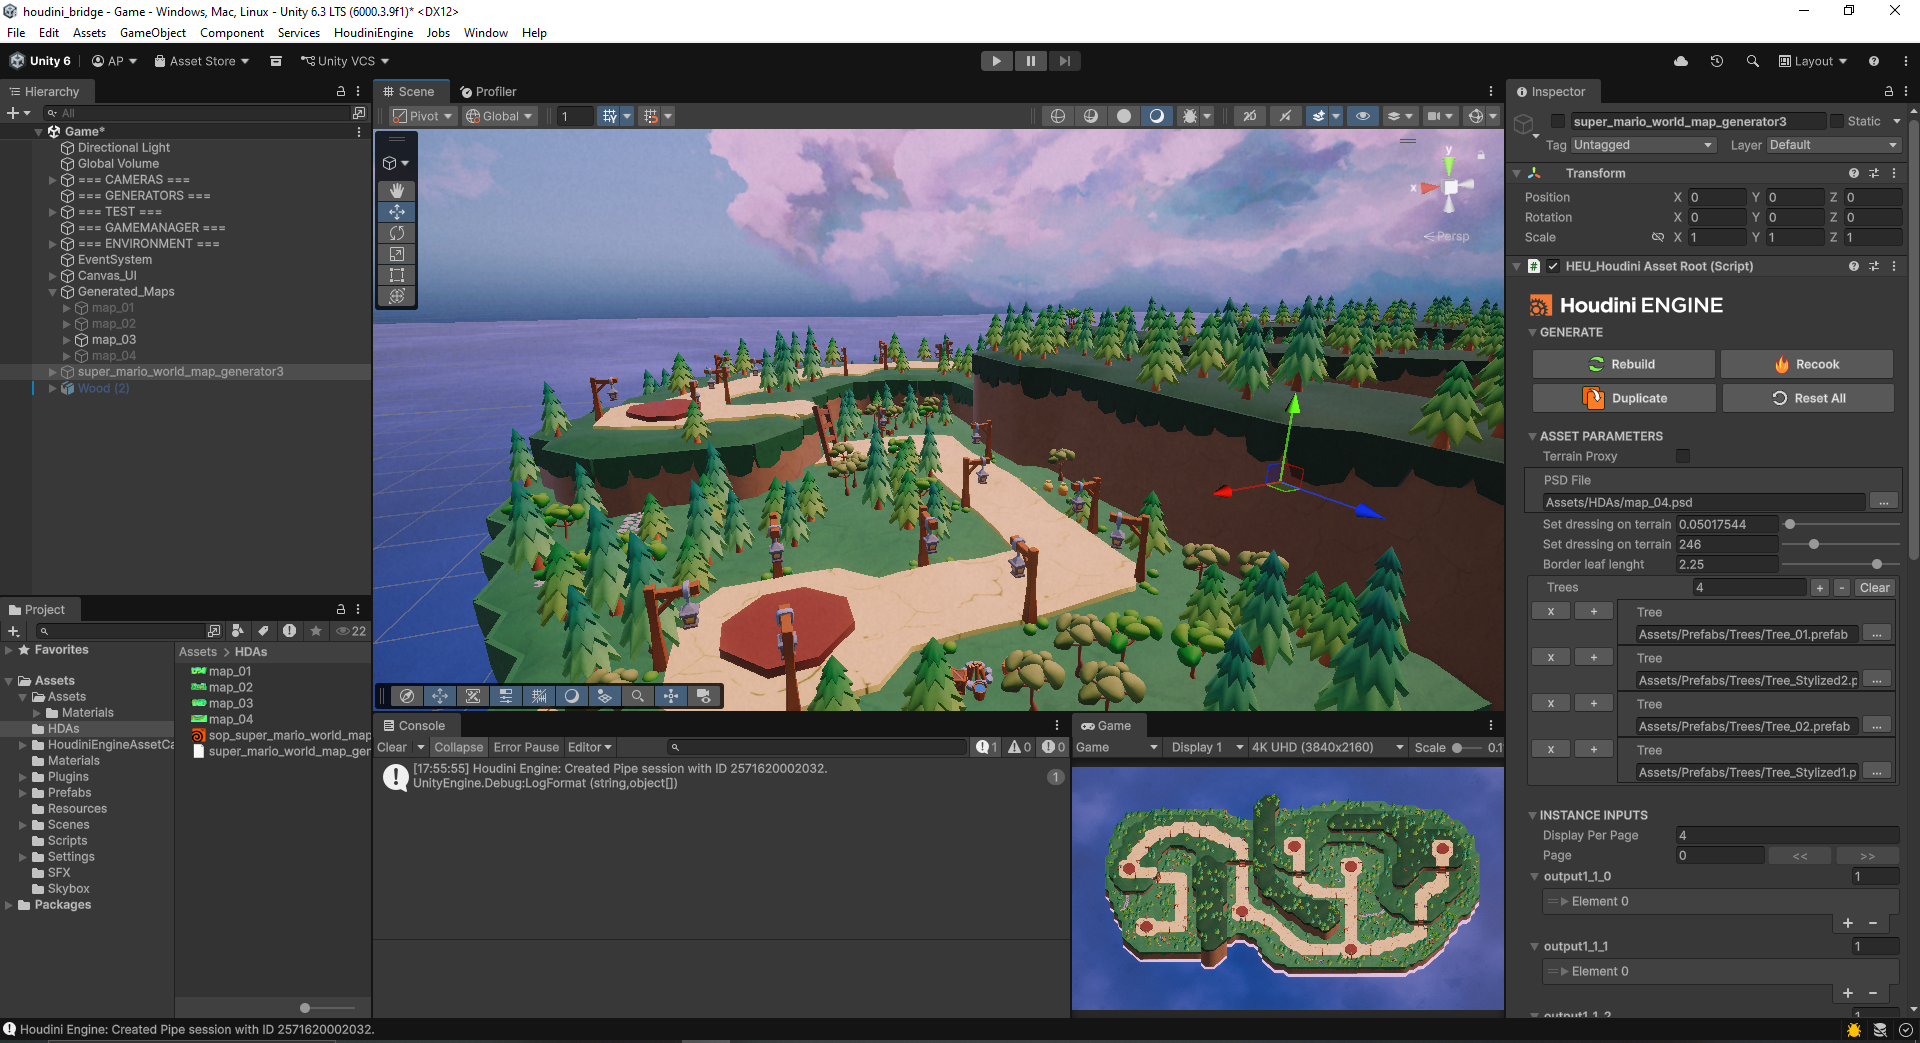Image resolution: width=1920 pixels, height=1043 pixels.
Task: Toggle the GameObject active checkbox in Inspector
Action: pos(1558,121)
